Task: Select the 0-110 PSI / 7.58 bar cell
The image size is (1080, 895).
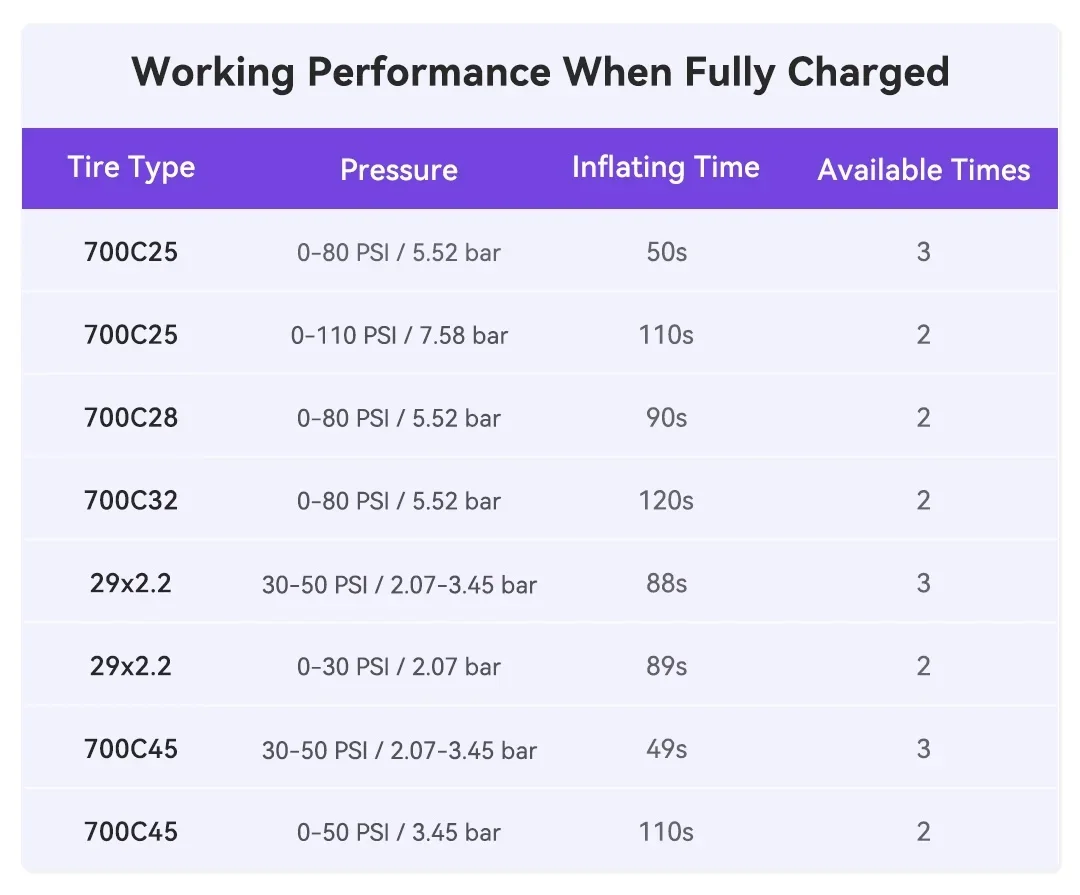Action: point(399,335)
